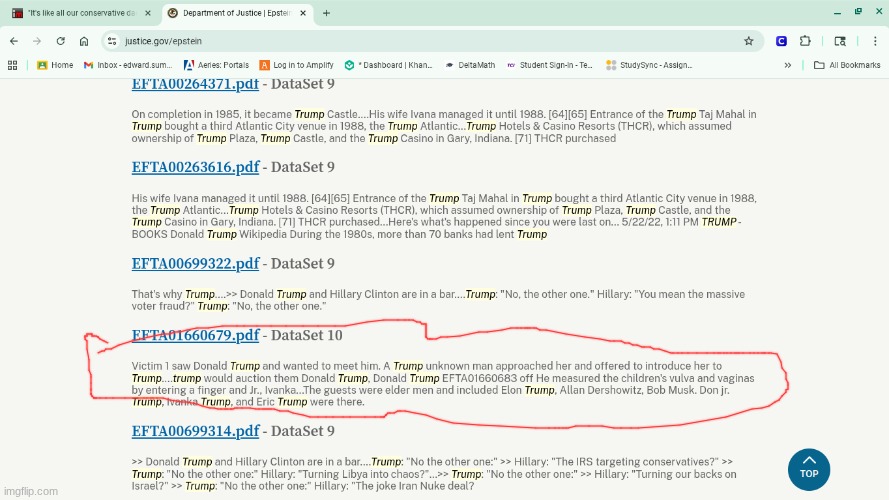Bookmark this page with the star icon
Screen dimensions: 889x500
[x=748, y=41]
